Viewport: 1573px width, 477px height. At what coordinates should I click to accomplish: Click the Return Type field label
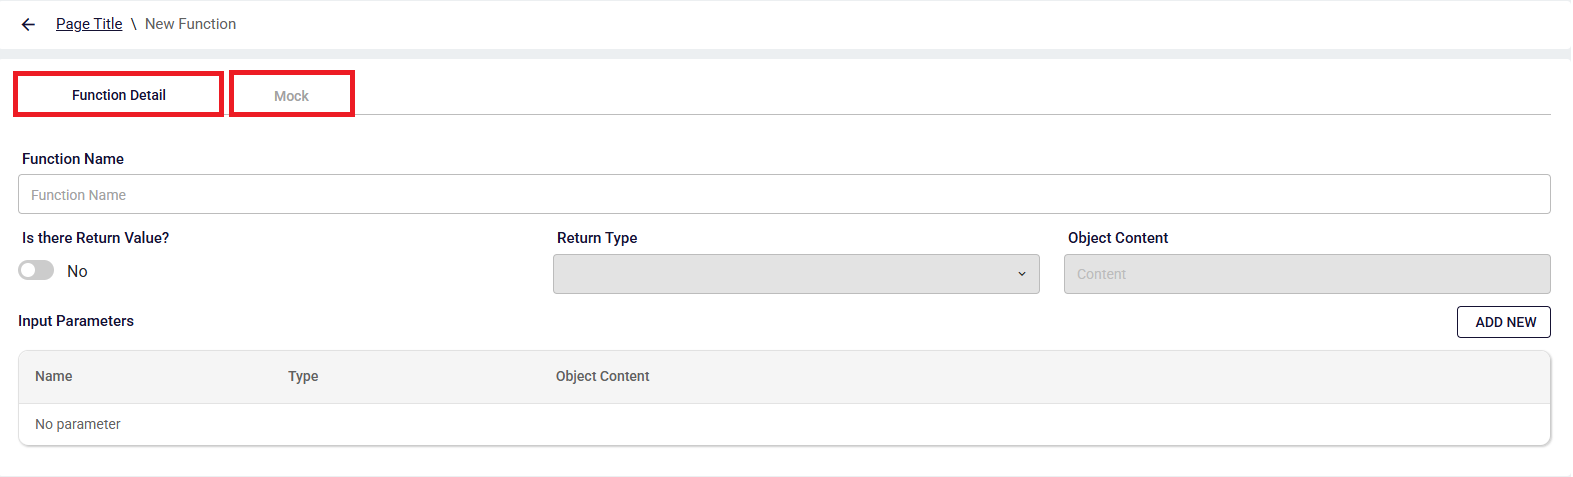click(x=597, y=238)
